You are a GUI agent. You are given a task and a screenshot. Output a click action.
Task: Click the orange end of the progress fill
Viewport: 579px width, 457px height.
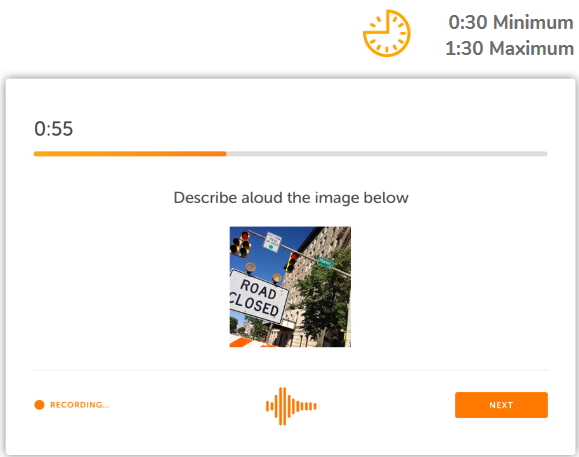[222, 154]
